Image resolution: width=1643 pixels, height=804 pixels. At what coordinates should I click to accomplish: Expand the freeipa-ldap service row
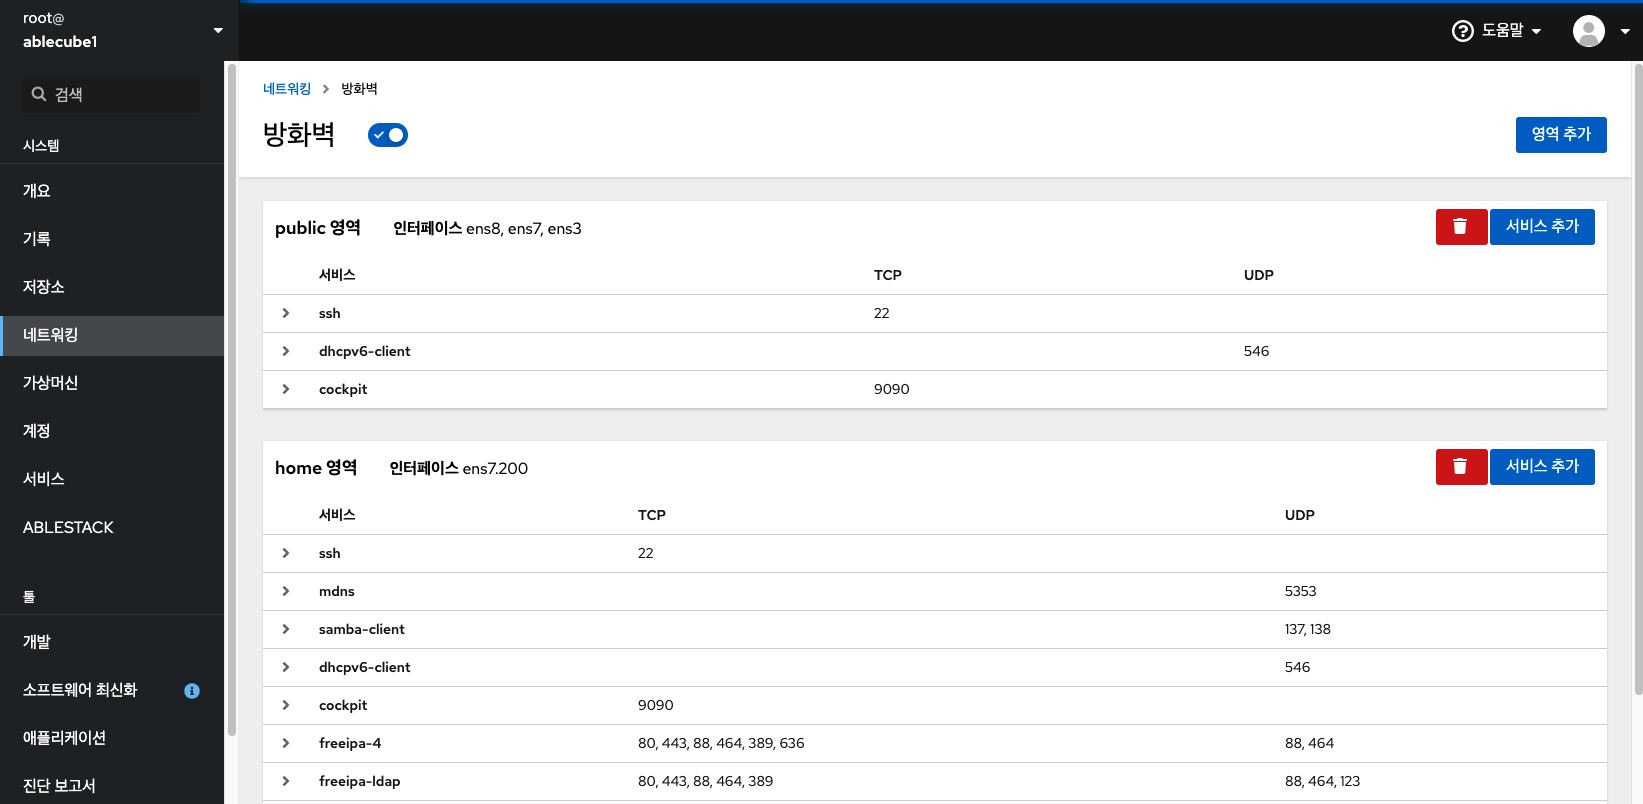[x=286, y=781]
